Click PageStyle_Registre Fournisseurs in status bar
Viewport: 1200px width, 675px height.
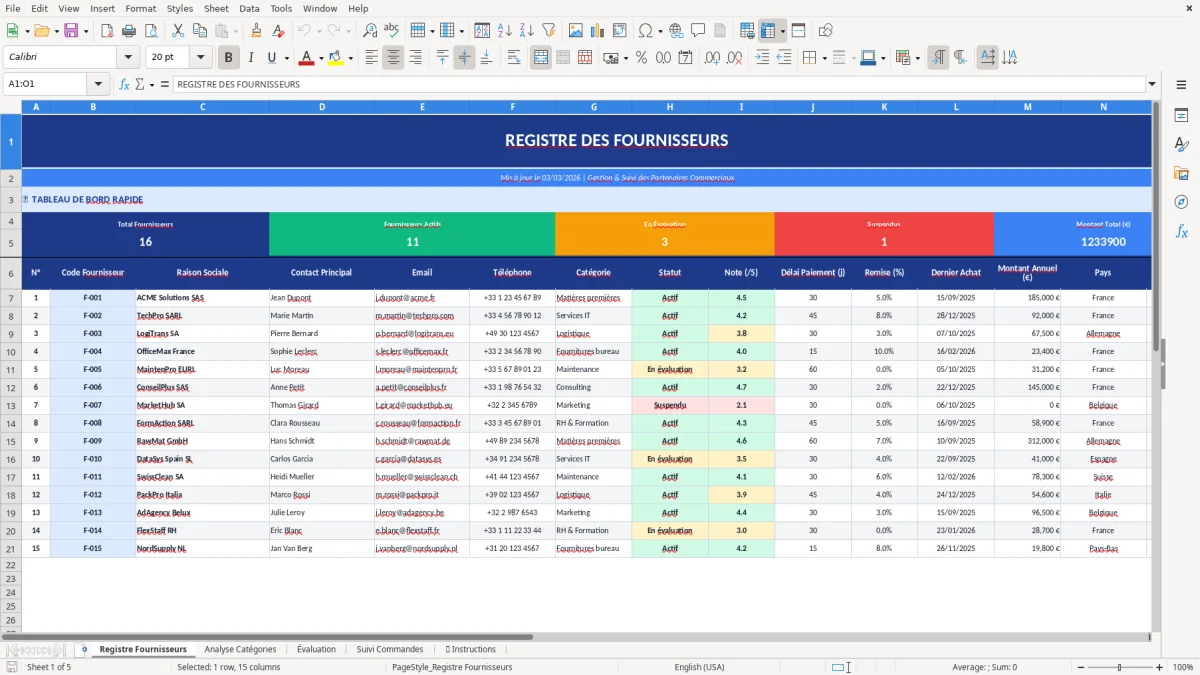coord(452,667)
